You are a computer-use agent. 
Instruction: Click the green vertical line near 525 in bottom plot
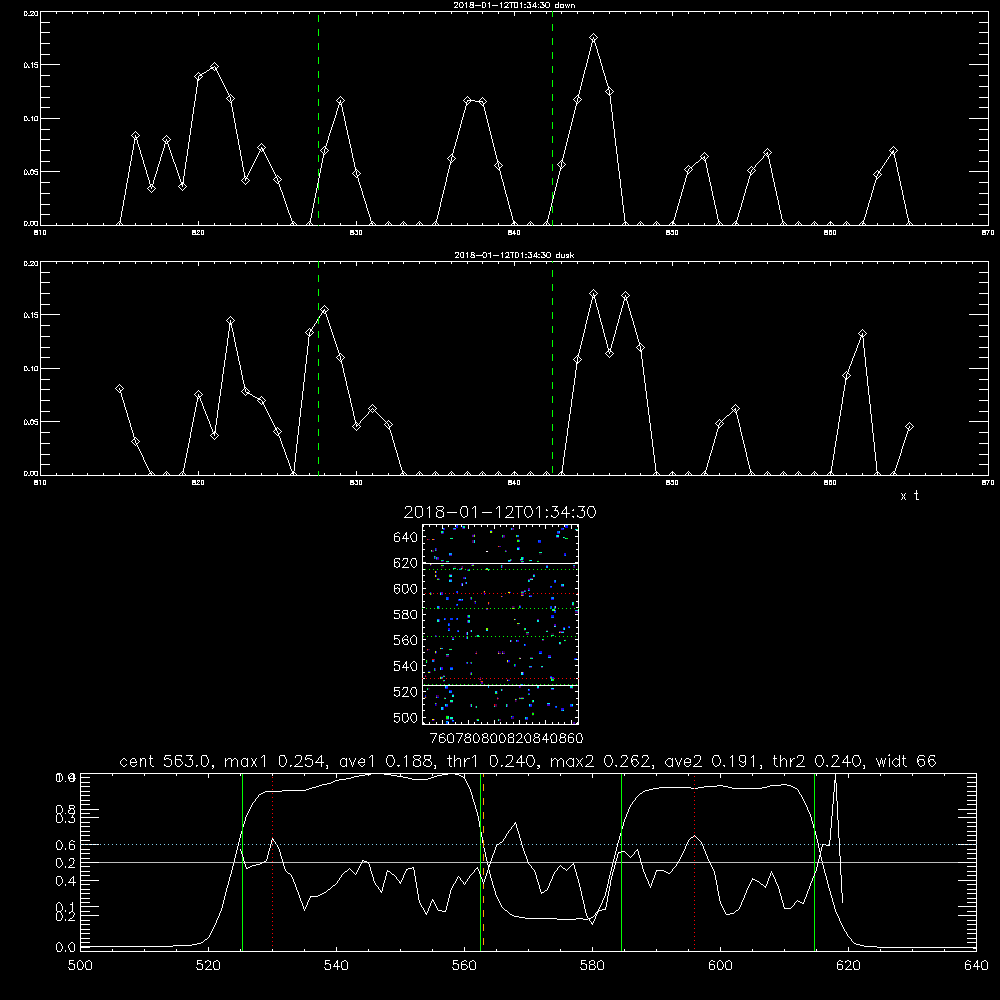pos(242,861)
